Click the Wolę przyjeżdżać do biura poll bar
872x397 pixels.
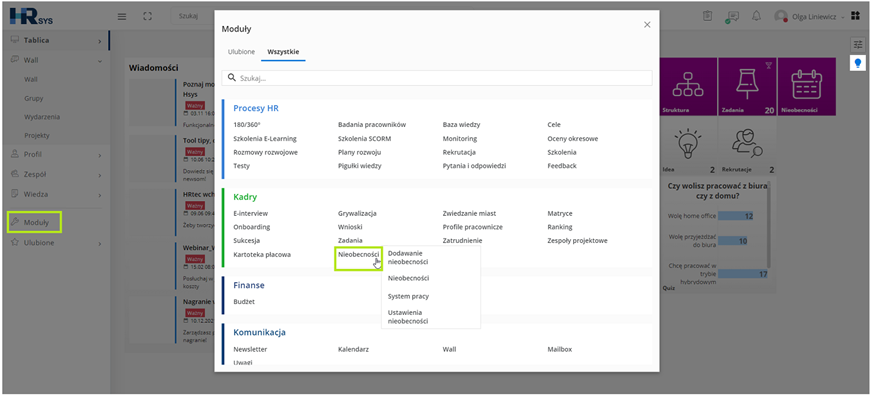[732, 241]
